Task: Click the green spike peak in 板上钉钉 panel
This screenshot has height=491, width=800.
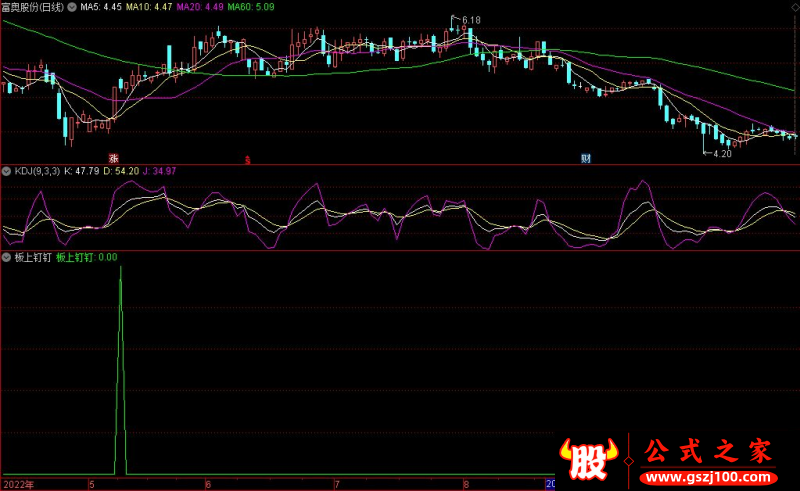Action: coord(121,268)
